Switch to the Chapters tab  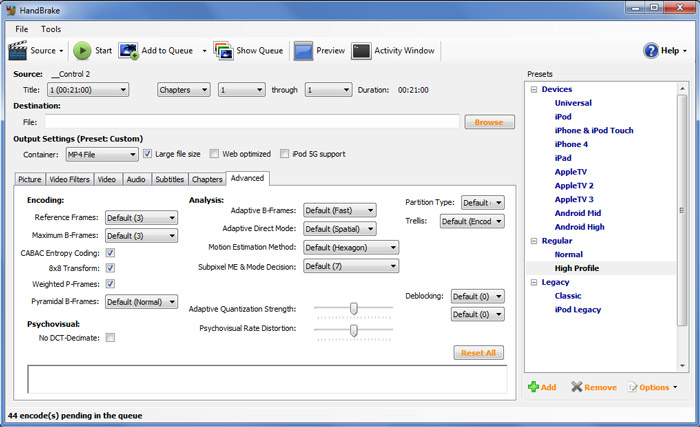point(207,179)
